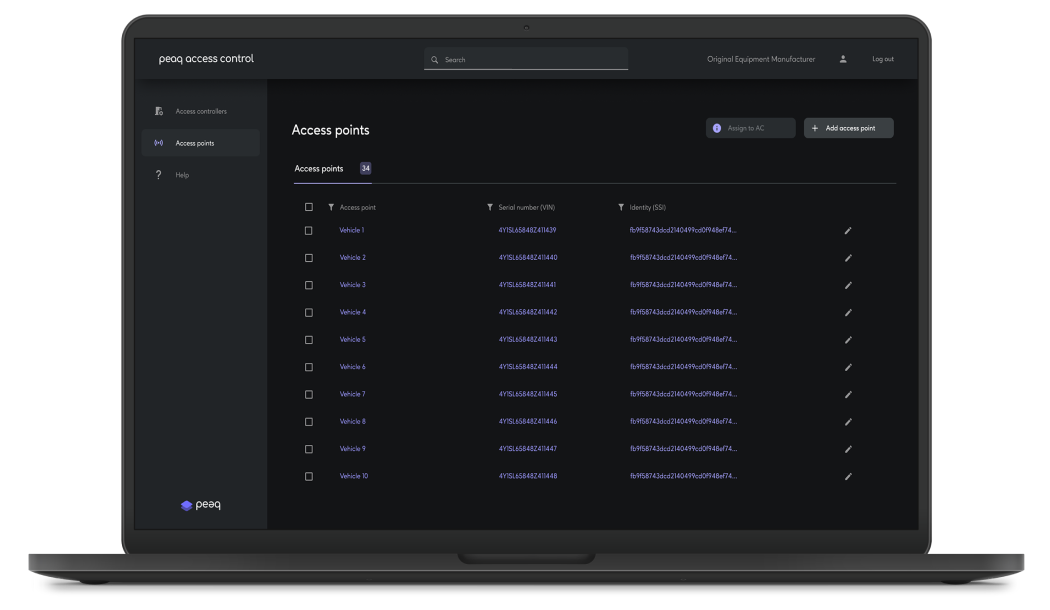Toggle the select-all header checkbox
Image resolution: width=1050 pixels, height=610 pixels.
pos(309,207)
